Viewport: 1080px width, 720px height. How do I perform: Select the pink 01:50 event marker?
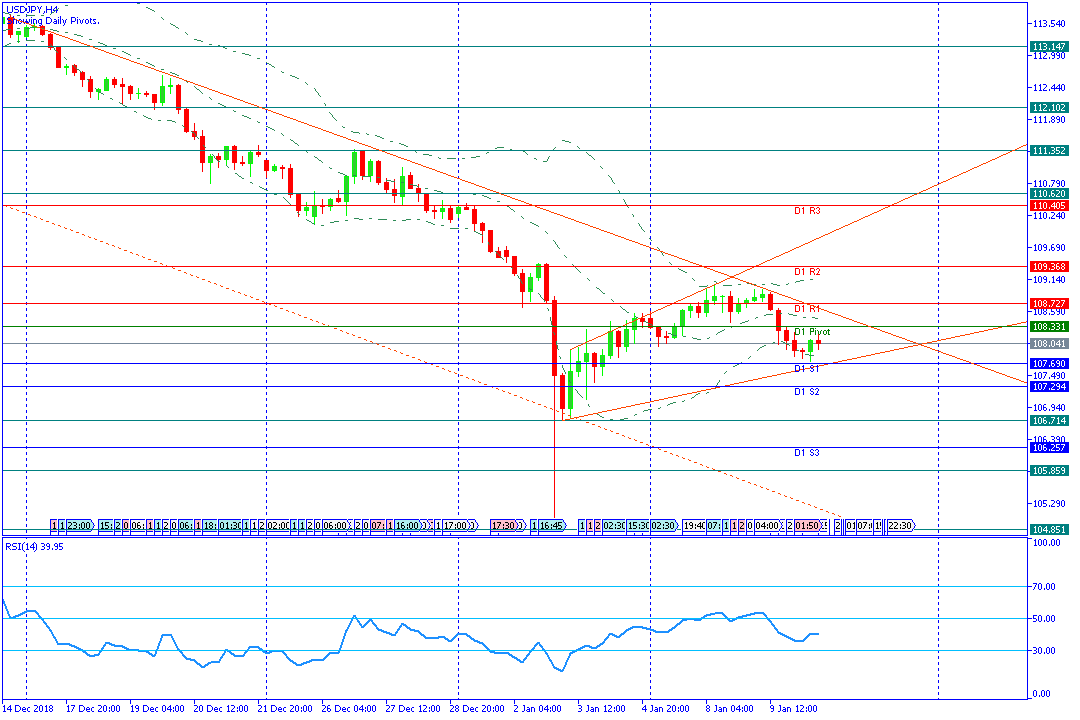pos(807,526)
